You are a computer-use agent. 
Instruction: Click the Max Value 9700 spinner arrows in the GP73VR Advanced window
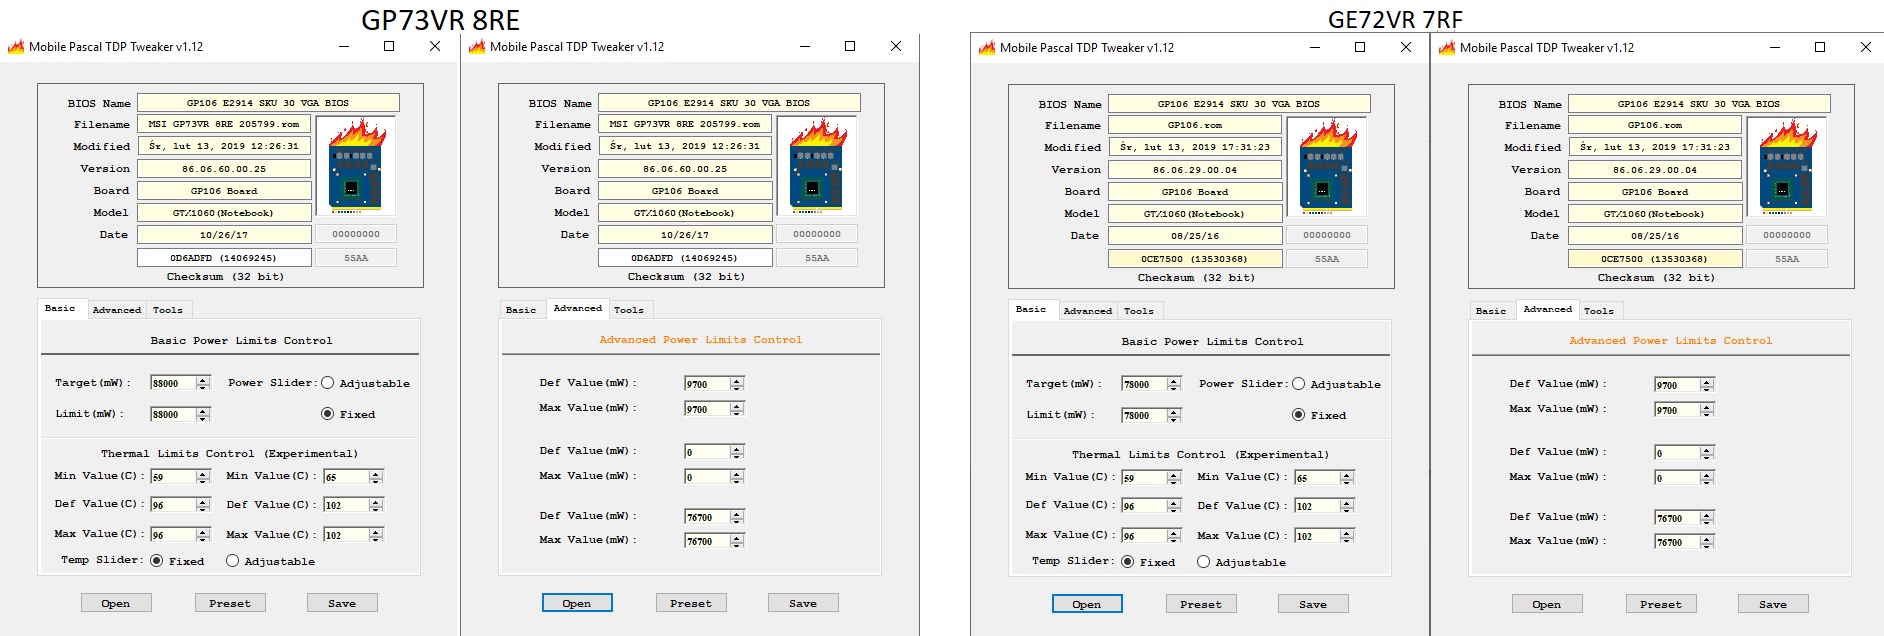(x=737, y=409)
